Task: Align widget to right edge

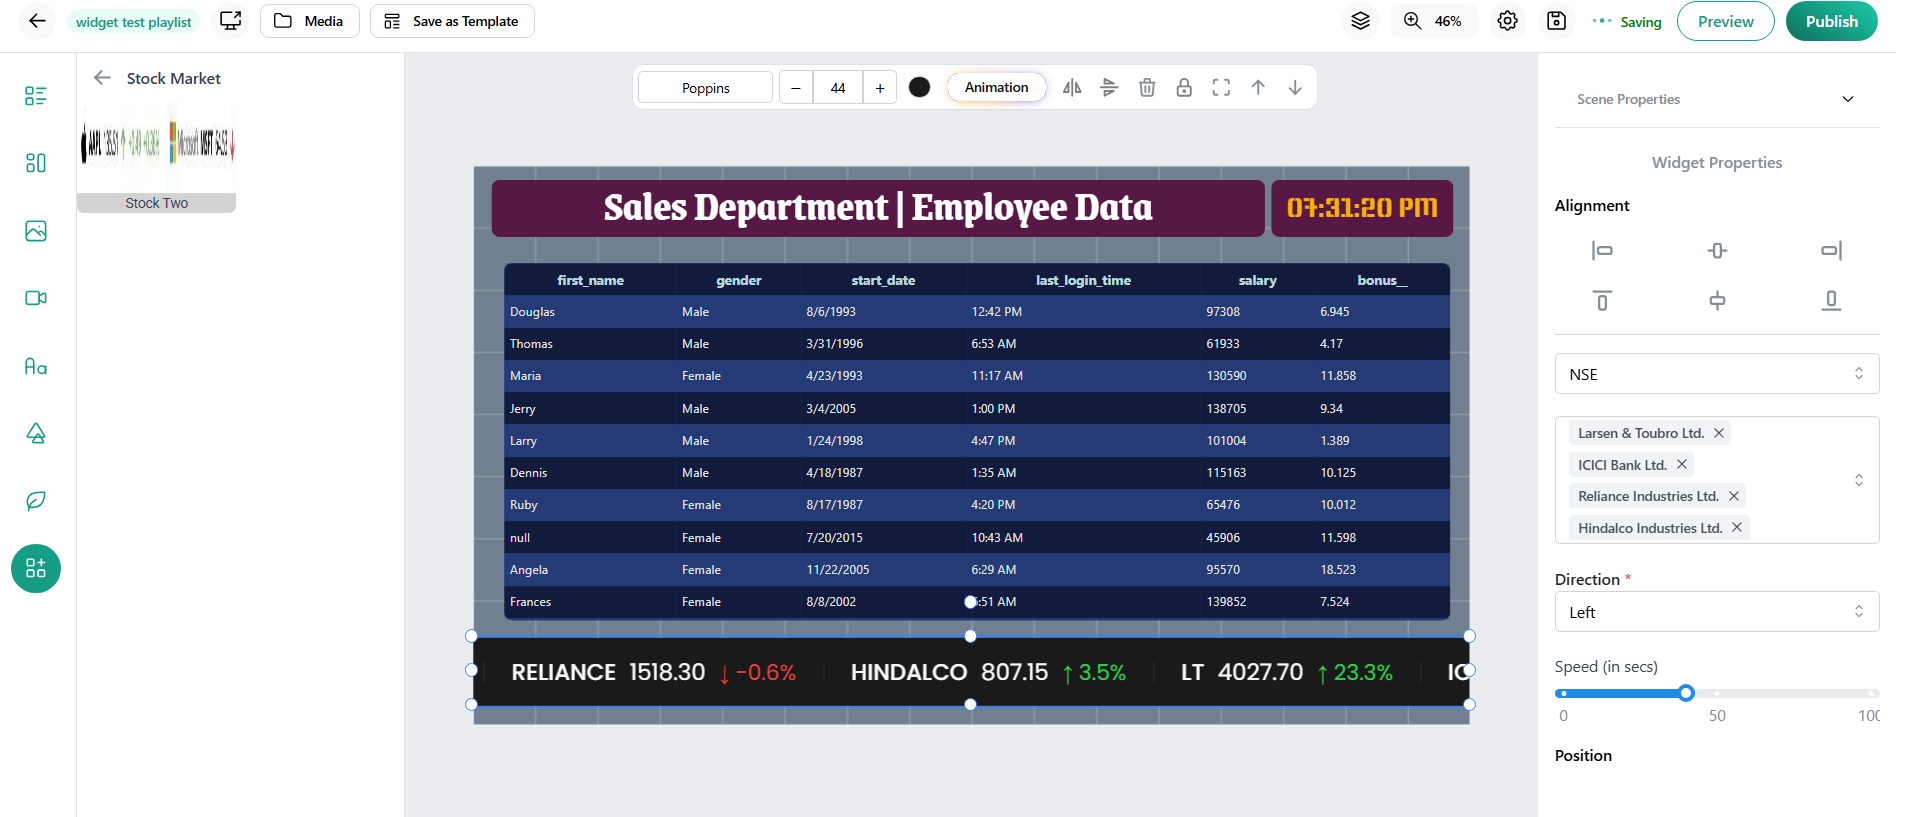Action: [1831, 250]
